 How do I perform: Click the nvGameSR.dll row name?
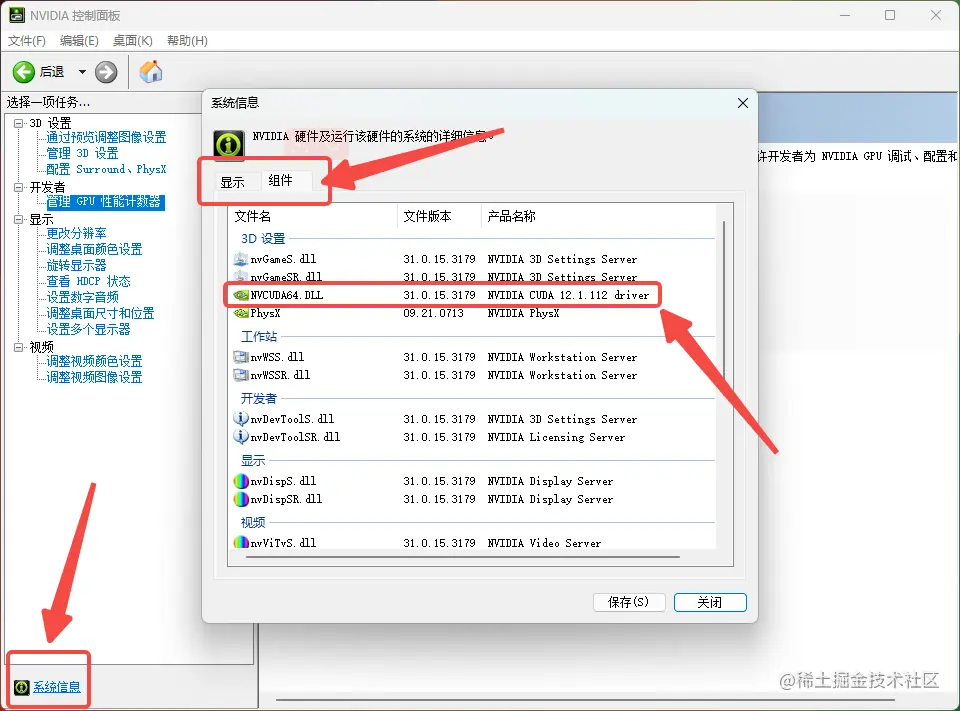(286, 277)
